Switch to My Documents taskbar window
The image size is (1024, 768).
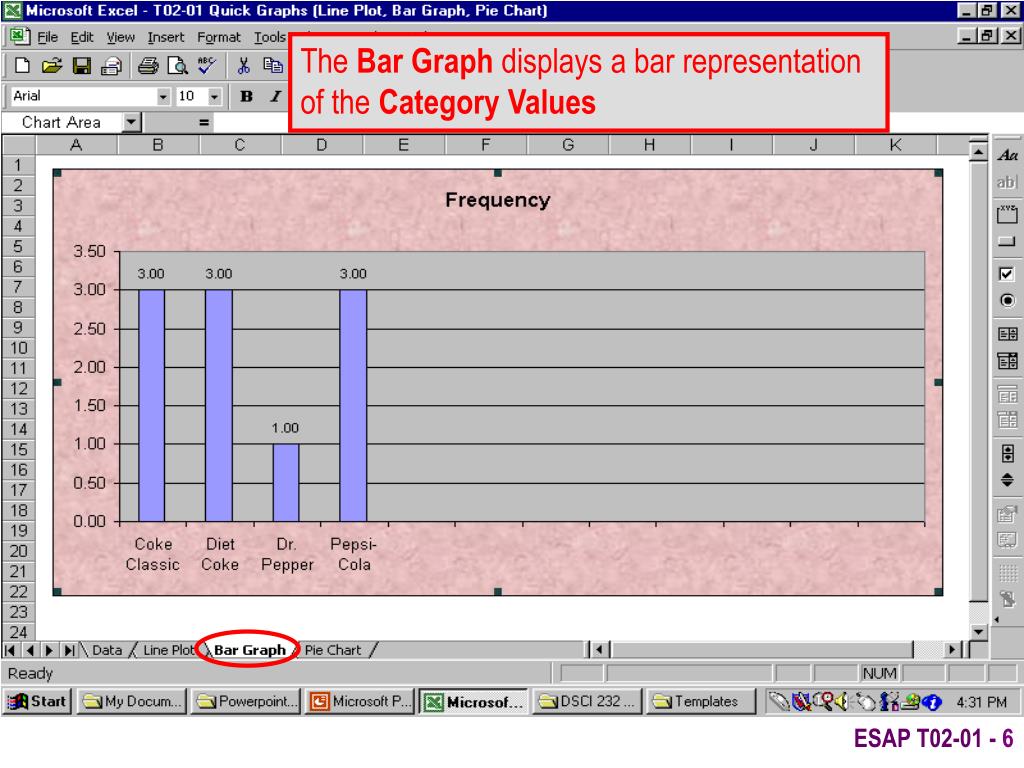tap(132, 701)
